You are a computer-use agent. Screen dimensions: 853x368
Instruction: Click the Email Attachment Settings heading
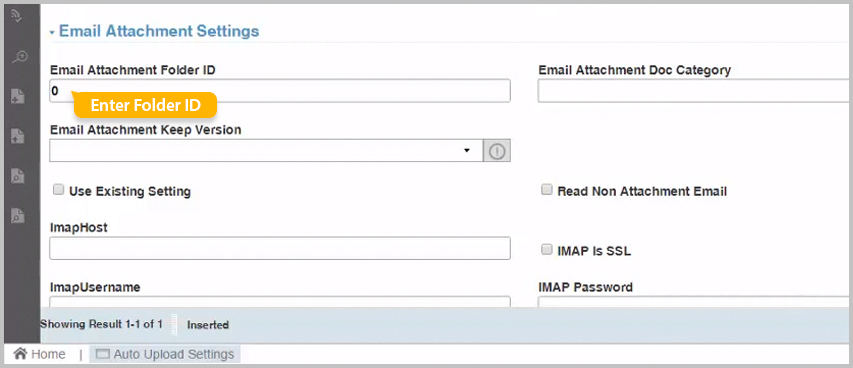tap(159, 31)
